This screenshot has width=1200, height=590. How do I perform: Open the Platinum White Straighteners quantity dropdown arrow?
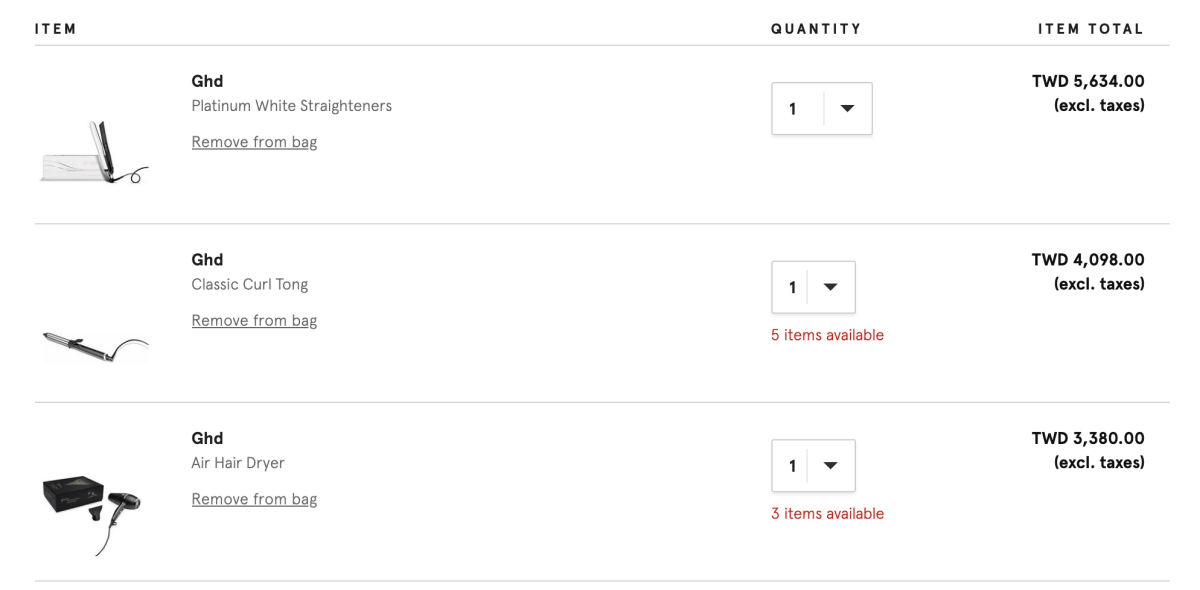(847, 108)
